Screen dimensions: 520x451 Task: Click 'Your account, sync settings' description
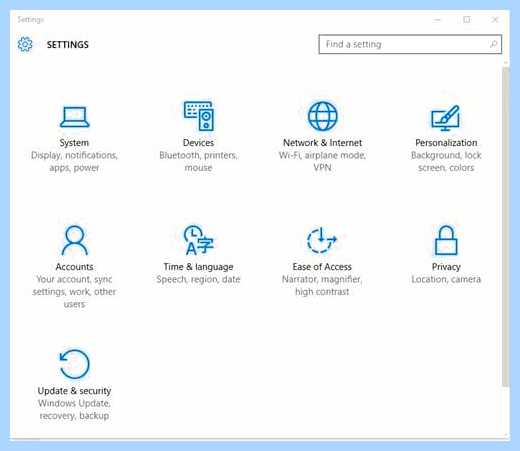click(x=74, y=292)
